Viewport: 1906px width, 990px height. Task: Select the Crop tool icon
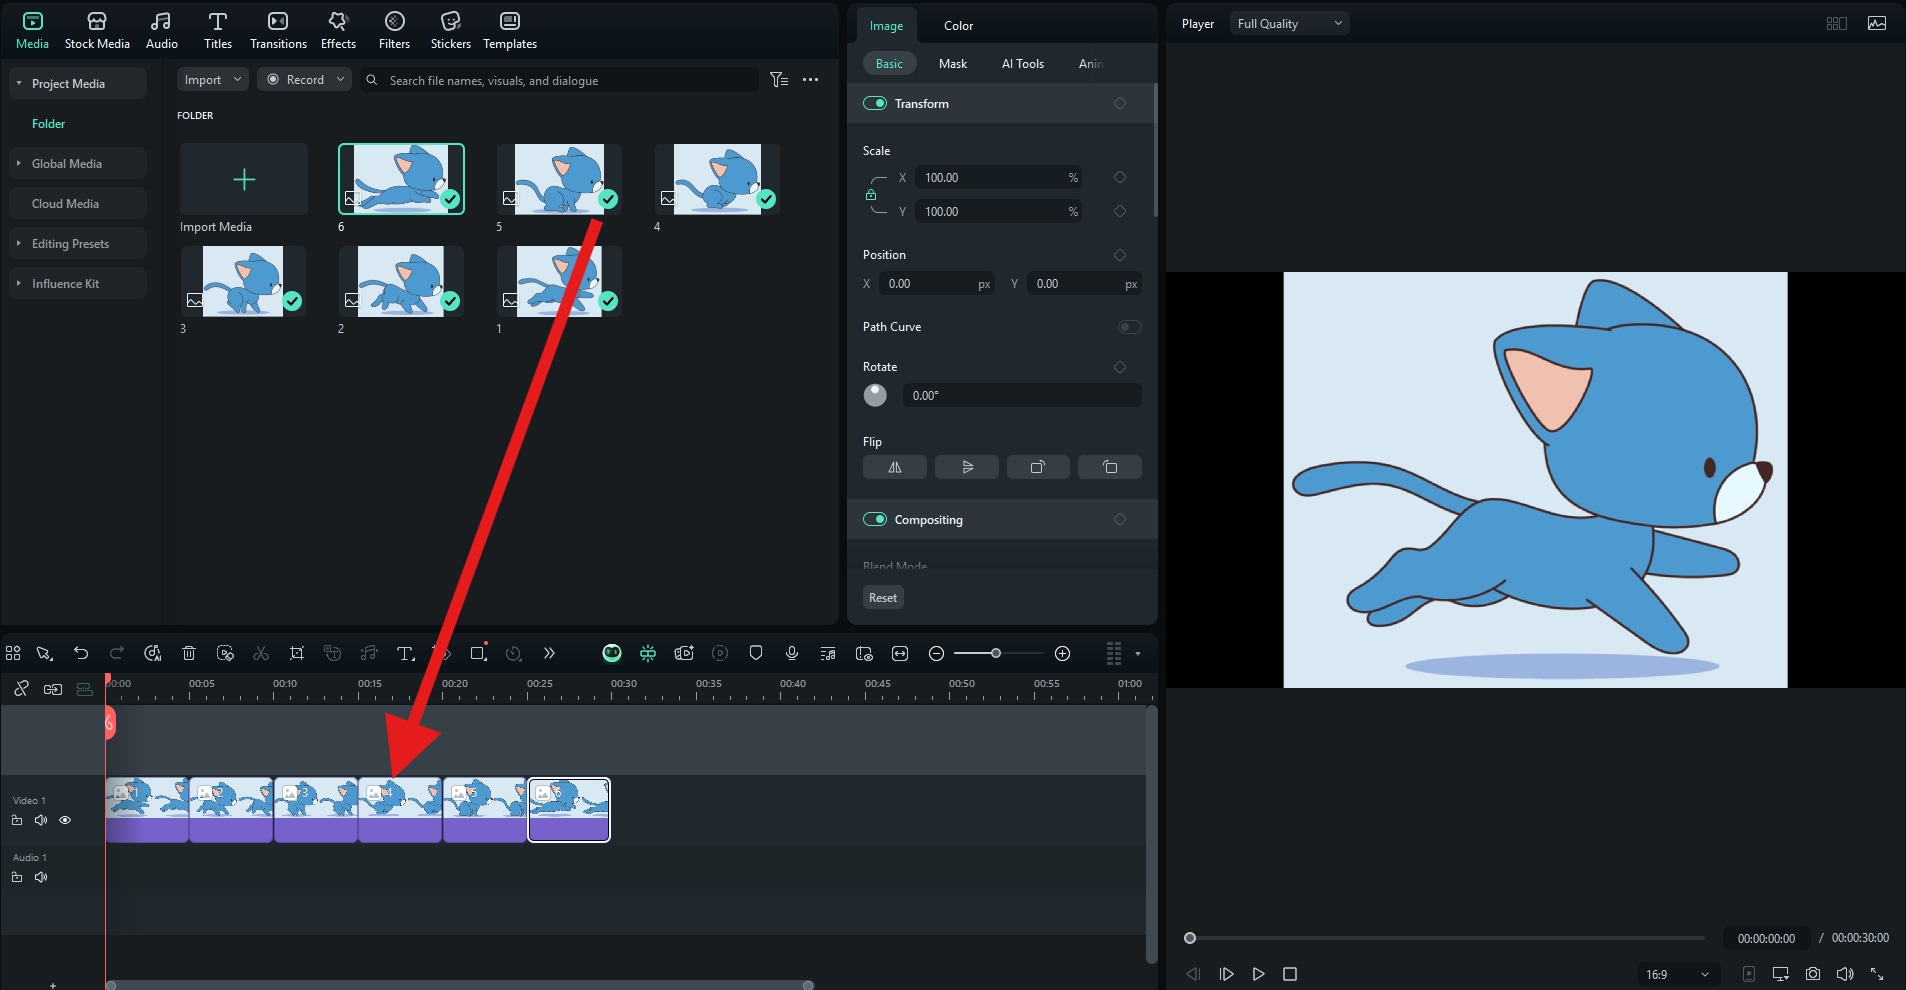[x=297, y=653]
